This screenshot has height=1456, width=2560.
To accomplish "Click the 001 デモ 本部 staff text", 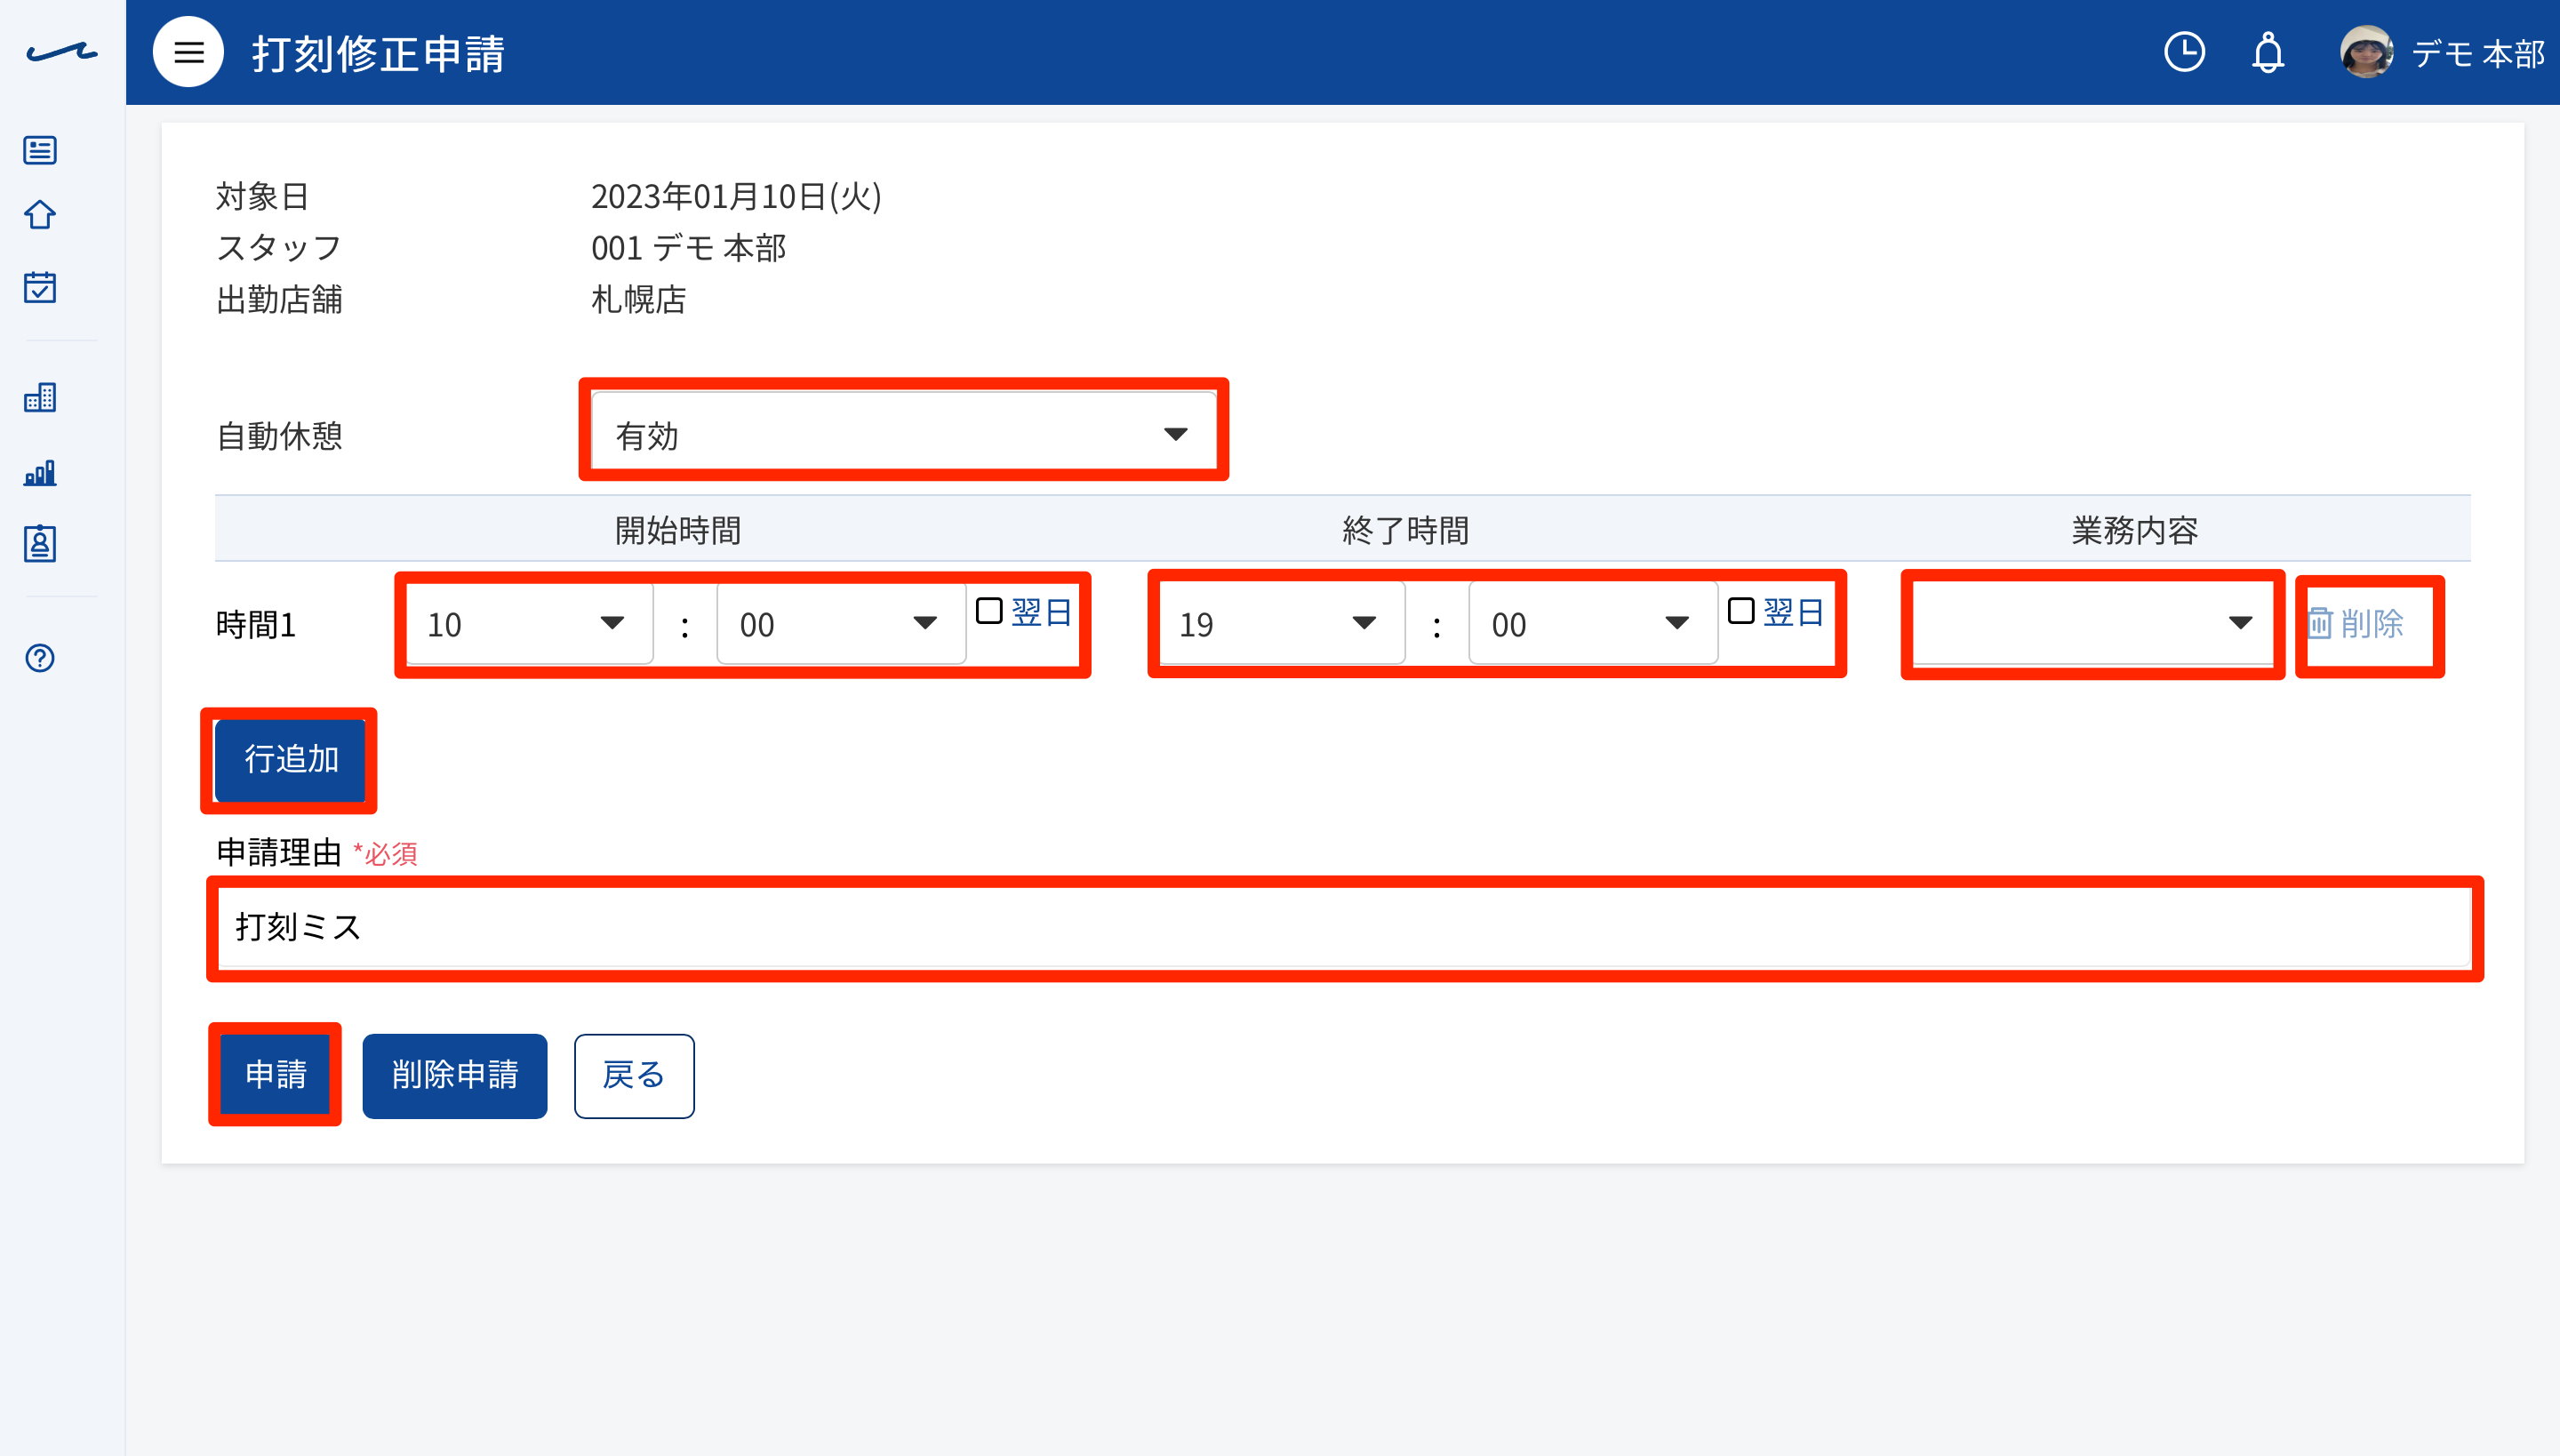I will coord(689,248).
